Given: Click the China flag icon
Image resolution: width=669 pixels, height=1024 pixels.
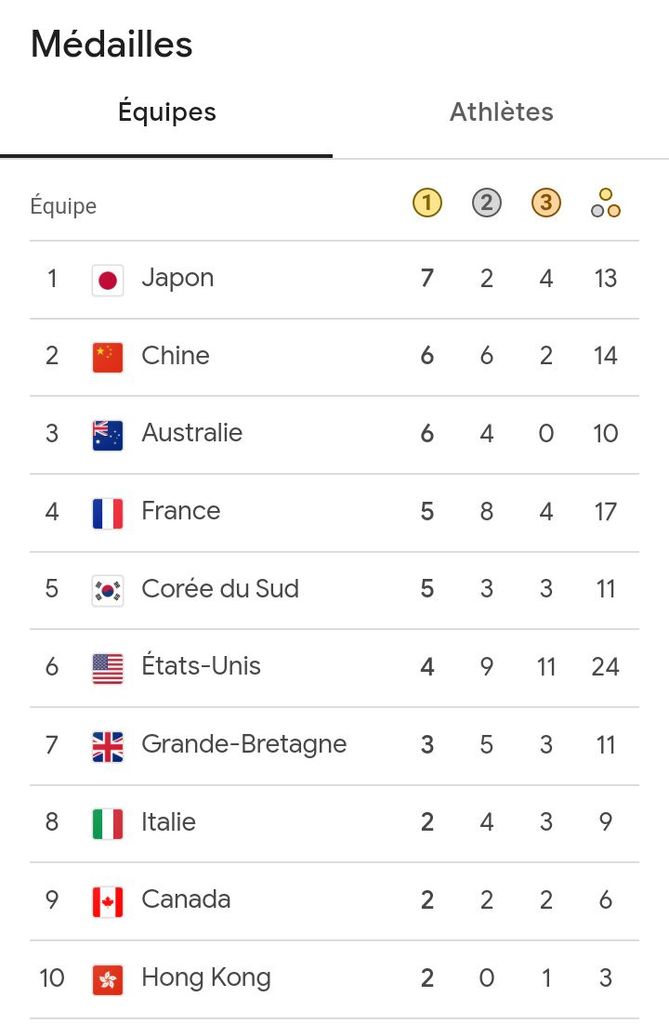Looking at the screenshot, I should coord(108,357).
